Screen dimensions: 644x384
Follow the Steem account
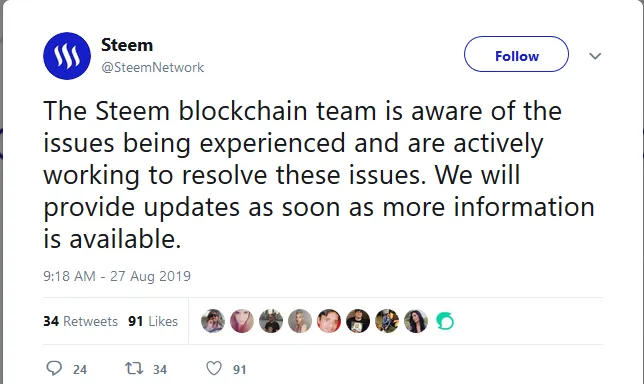(516, 54)
